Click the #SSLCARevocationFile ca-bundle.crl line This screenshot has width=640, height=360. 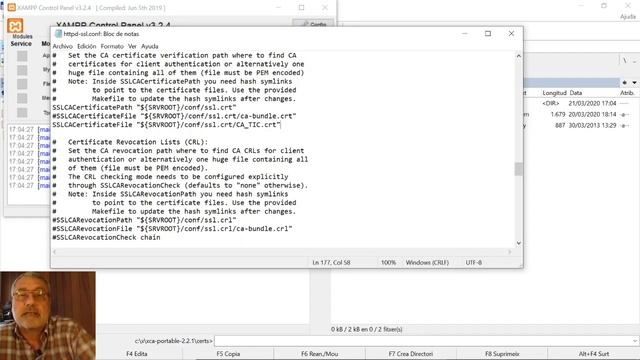[172, 229]
